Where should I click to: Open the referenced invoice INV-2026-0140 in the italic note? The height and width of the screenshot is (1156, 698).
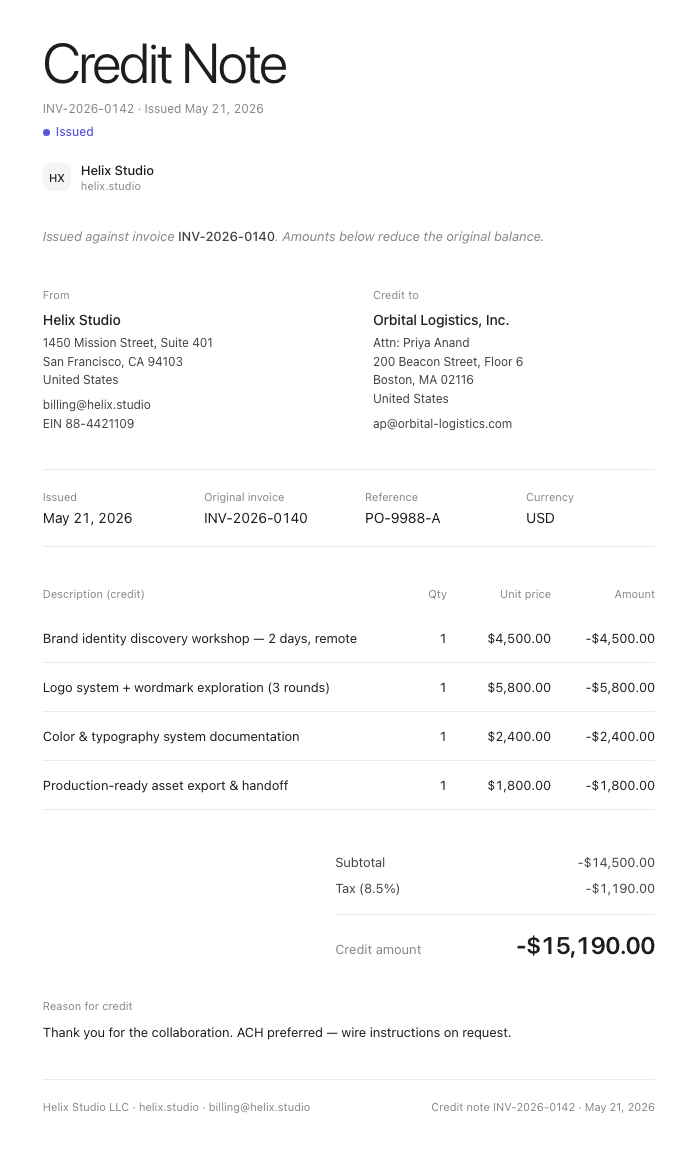[226, 237]
